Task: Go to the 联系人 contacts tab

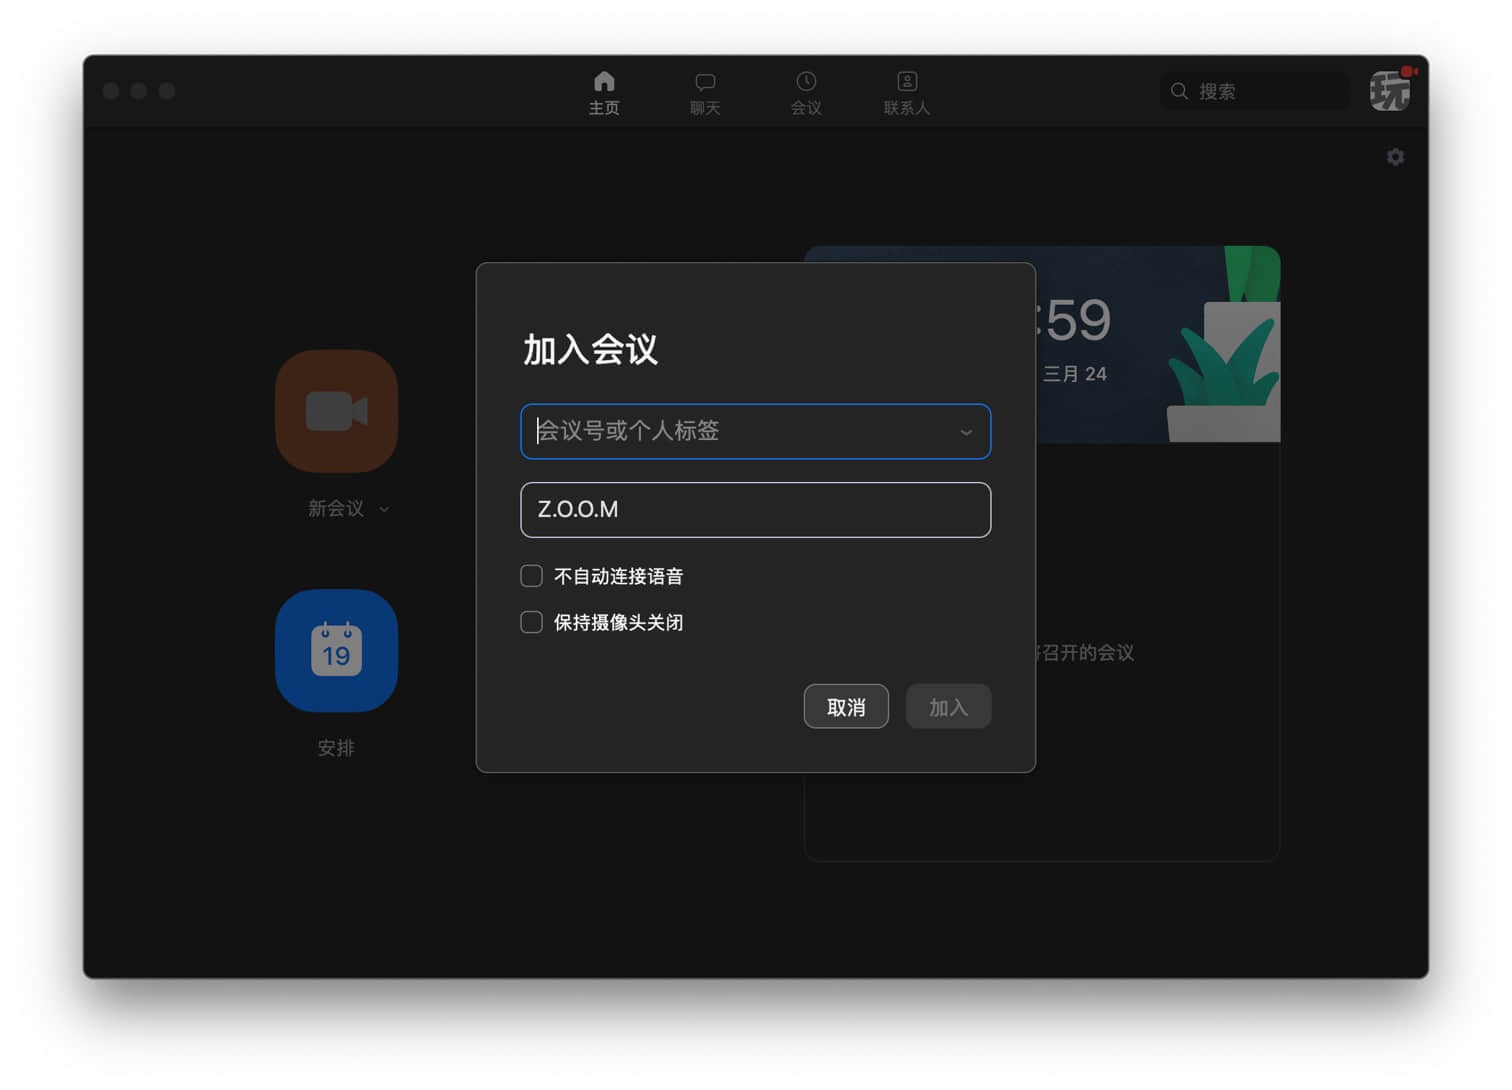Action: pos(907,93)
